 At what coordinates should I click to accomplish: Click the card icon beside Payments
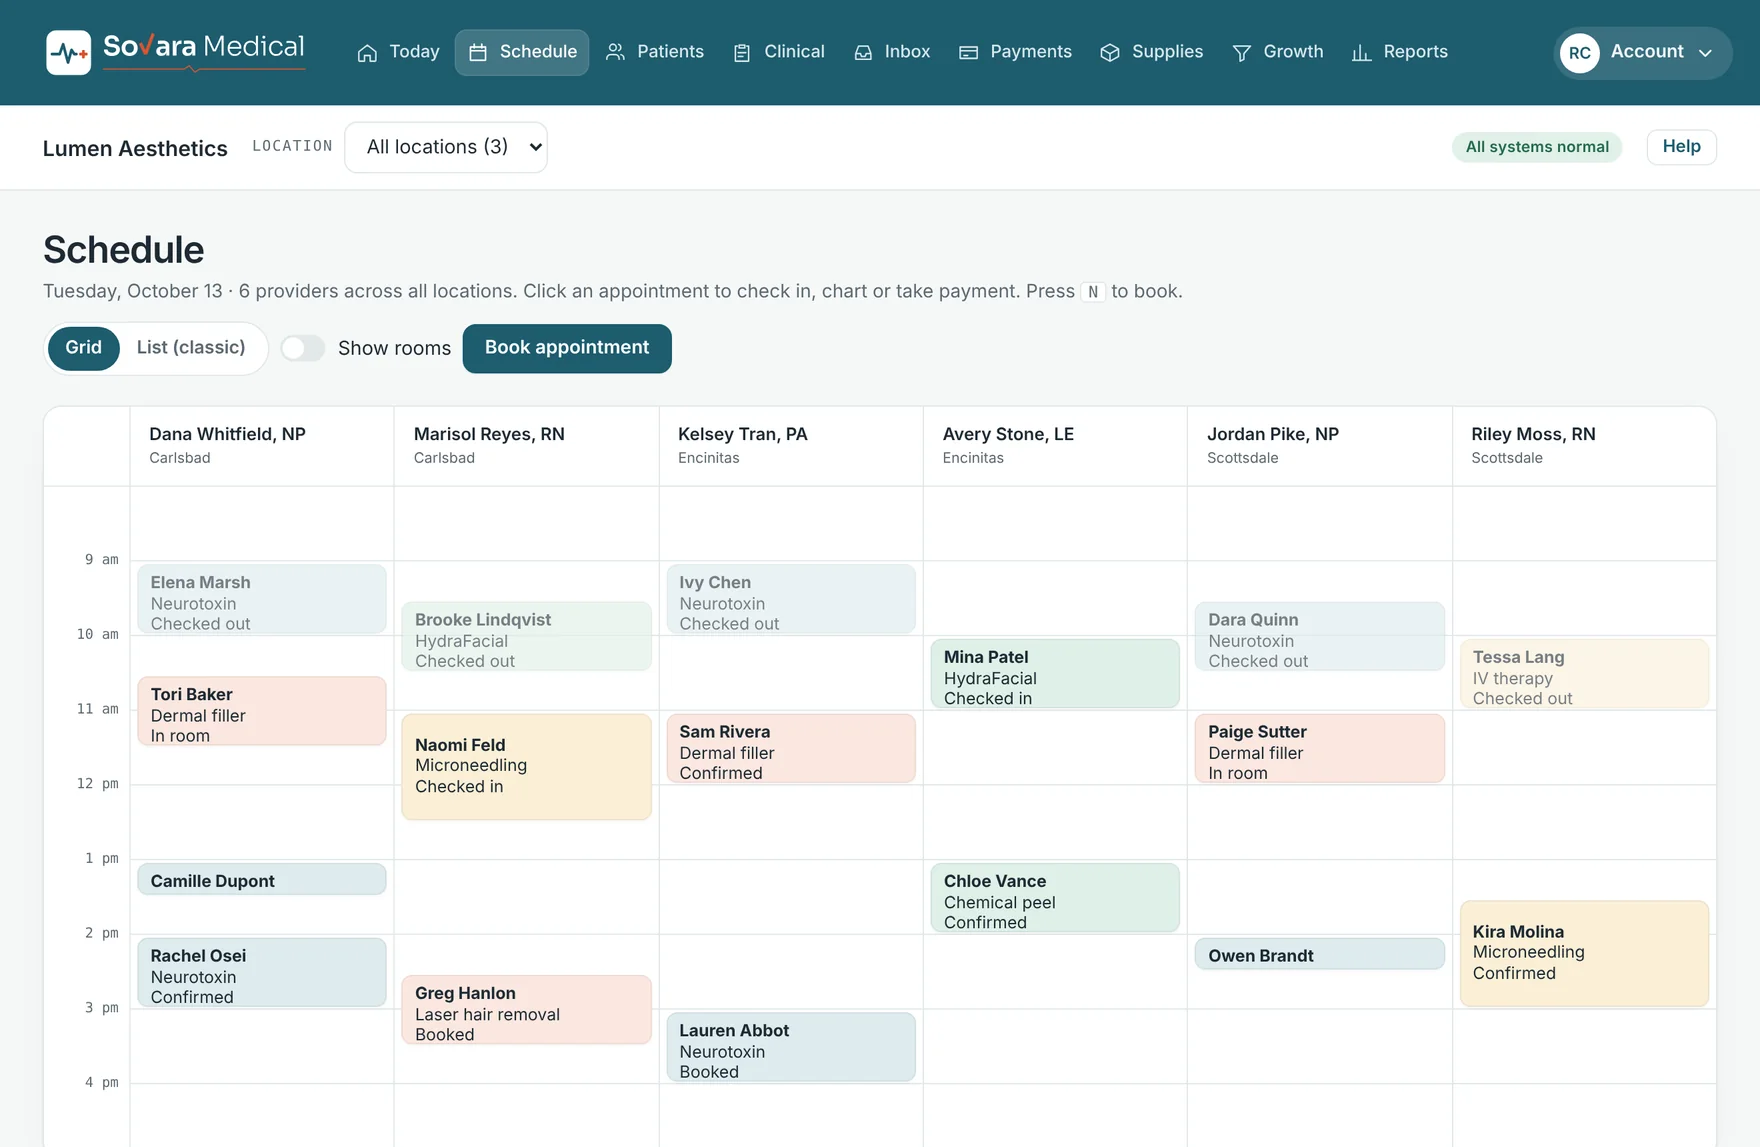(968, 53)
